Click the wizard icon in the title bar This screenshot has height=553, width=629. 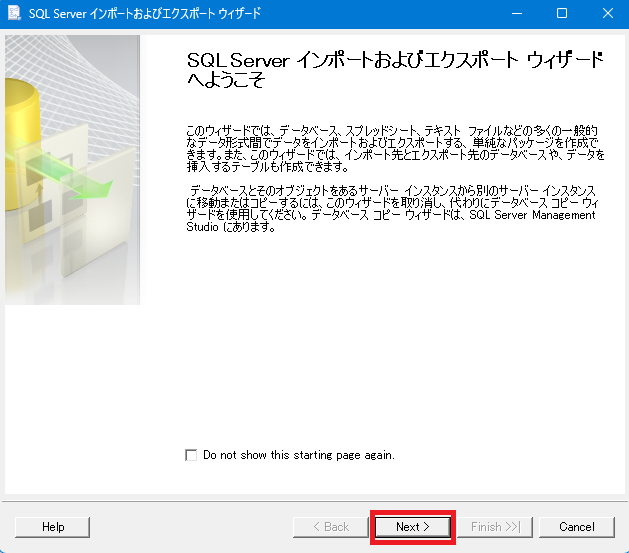(14, 13)
